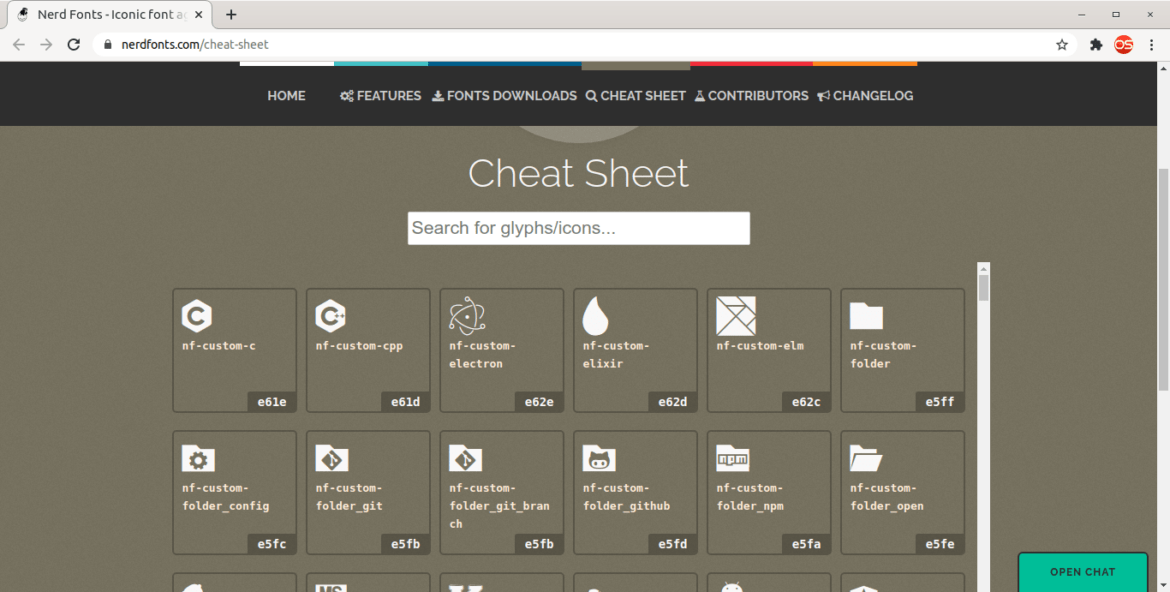Click the nf-custom-folder_git icon
The height and width of the screenshot is (592, 1170).
(330, 458)
